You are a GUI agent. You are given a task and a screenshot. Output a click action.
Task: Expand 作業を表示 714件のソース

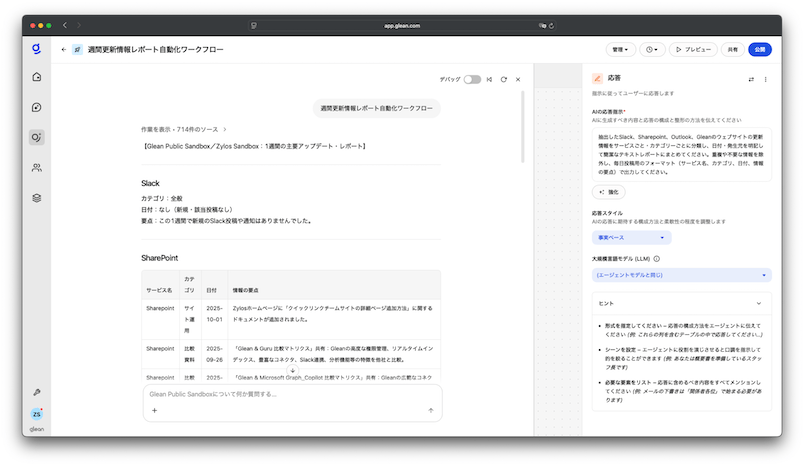184,130
